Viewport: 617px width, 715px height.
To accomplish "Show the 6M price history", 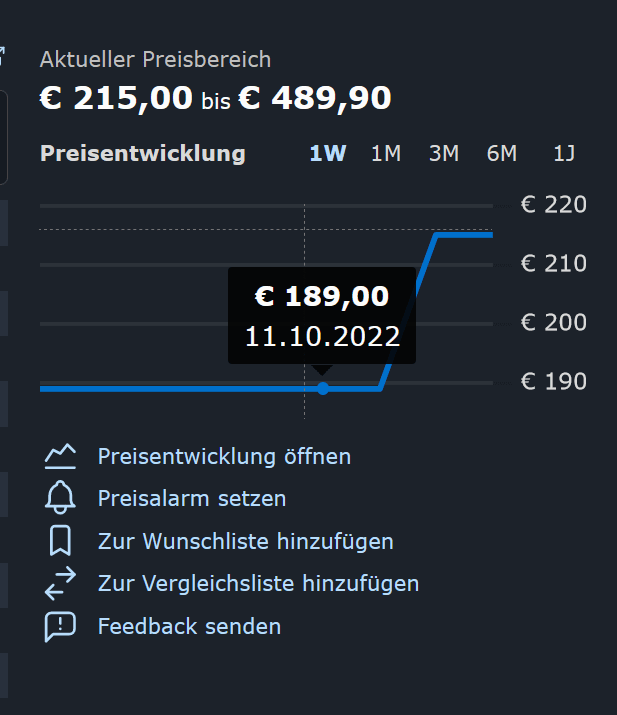I will click(502, 154).
